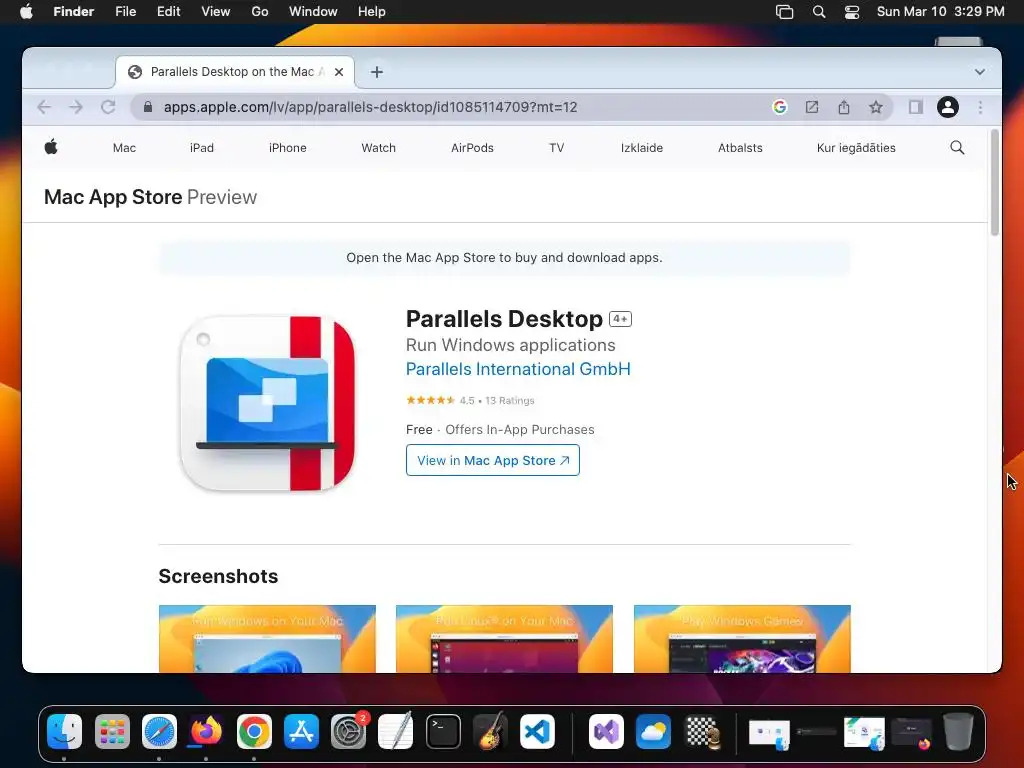The height and width of the screenshot is (768, 1024).
Task: Click the browser forward arrow
Action: (x=76, y=107)
